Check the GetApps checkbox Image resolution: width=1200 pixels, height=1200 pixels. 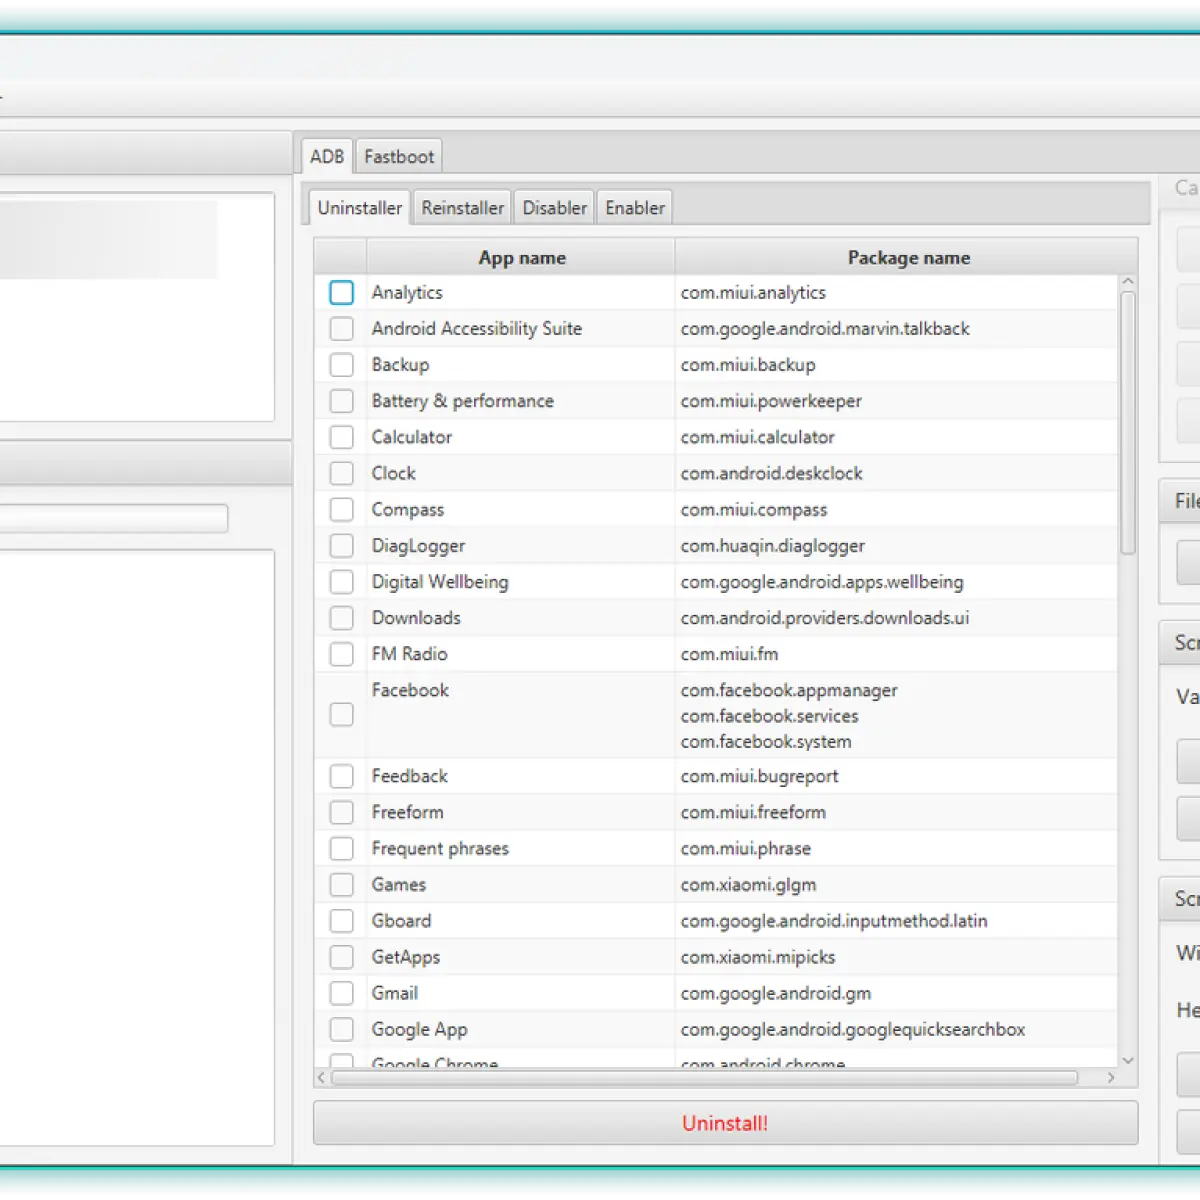pos(341,957)
